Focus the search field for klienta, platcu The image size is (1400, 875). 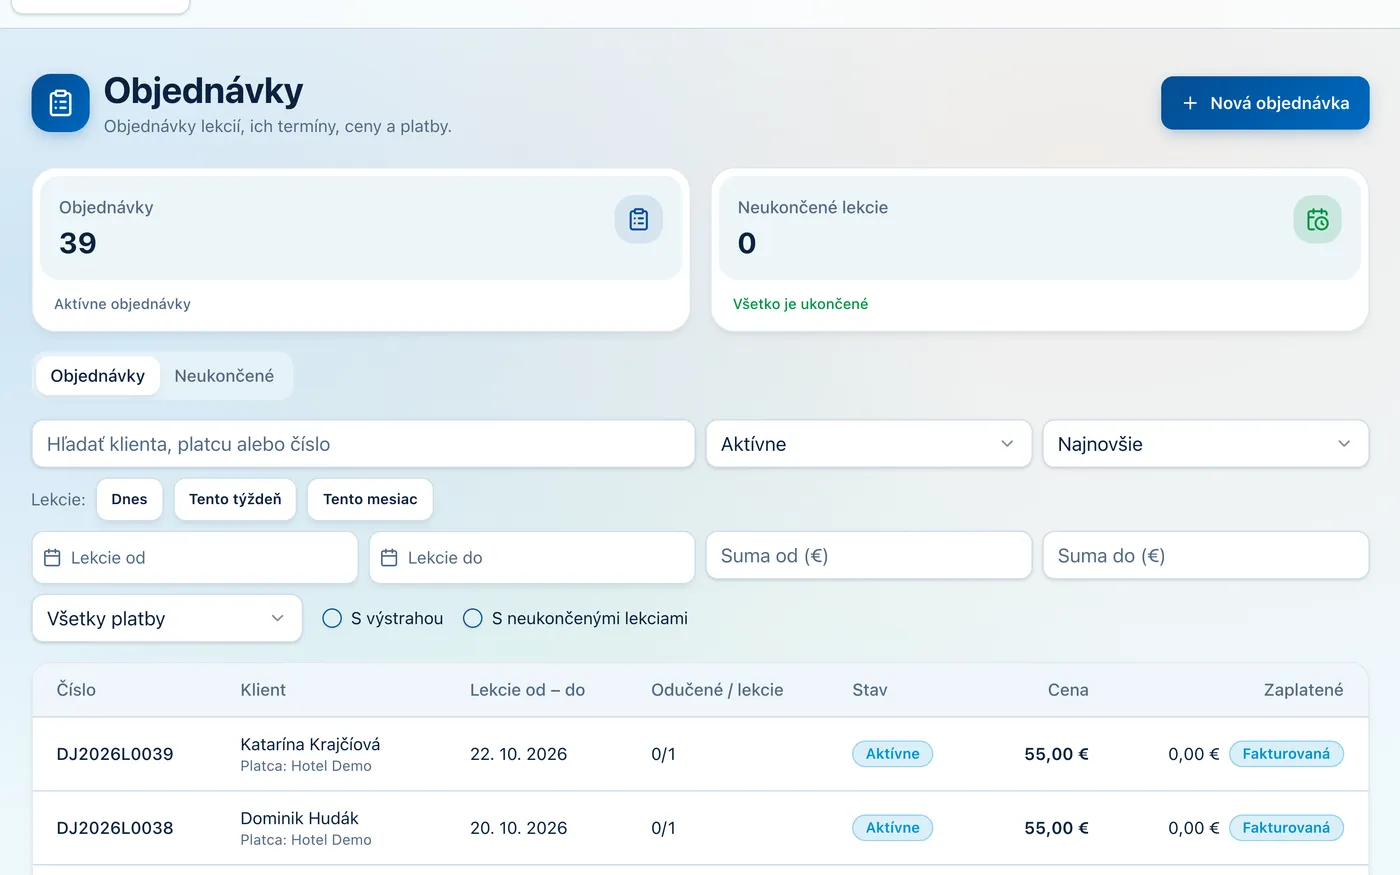(x=364, y=444)
